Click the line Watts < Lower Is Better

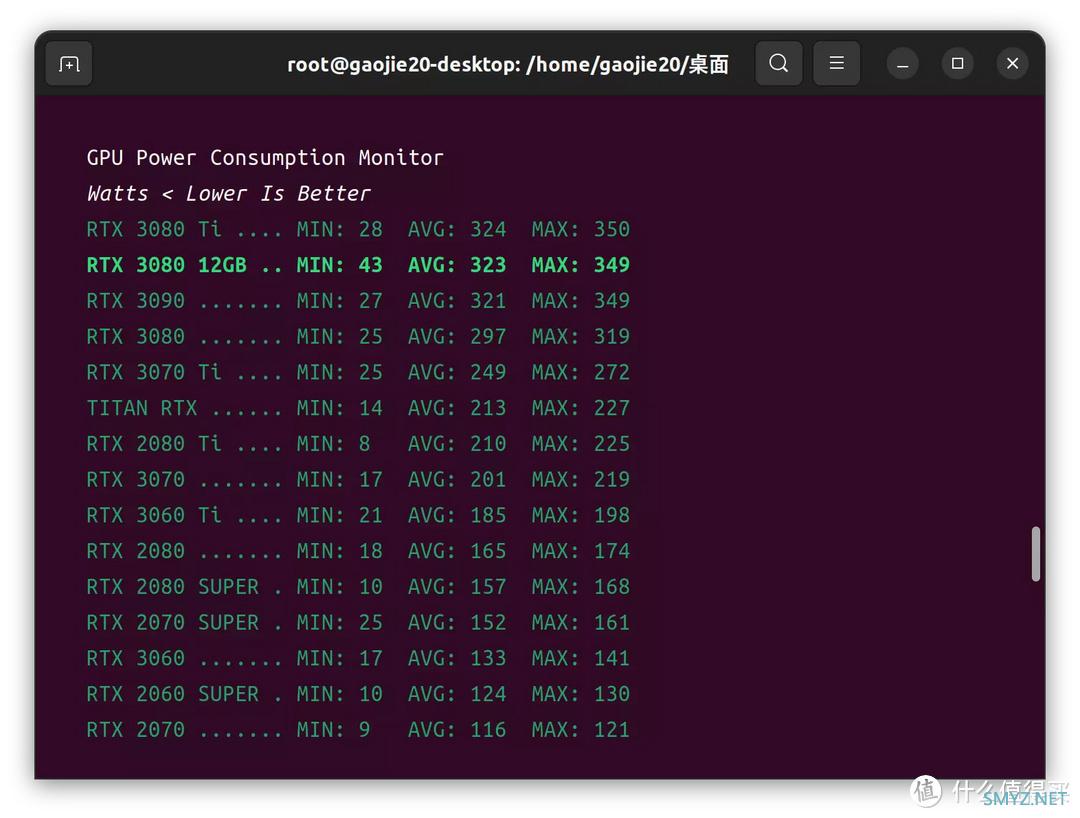(228, 193)
